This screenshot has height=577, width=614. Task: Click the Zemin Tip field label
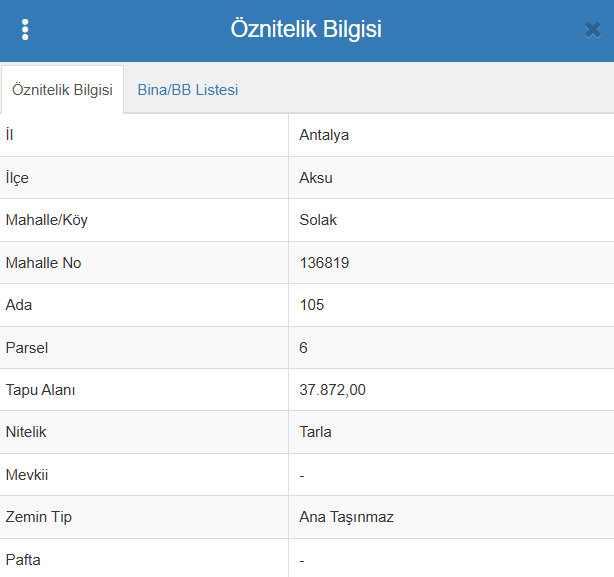(x=39, y=517)
